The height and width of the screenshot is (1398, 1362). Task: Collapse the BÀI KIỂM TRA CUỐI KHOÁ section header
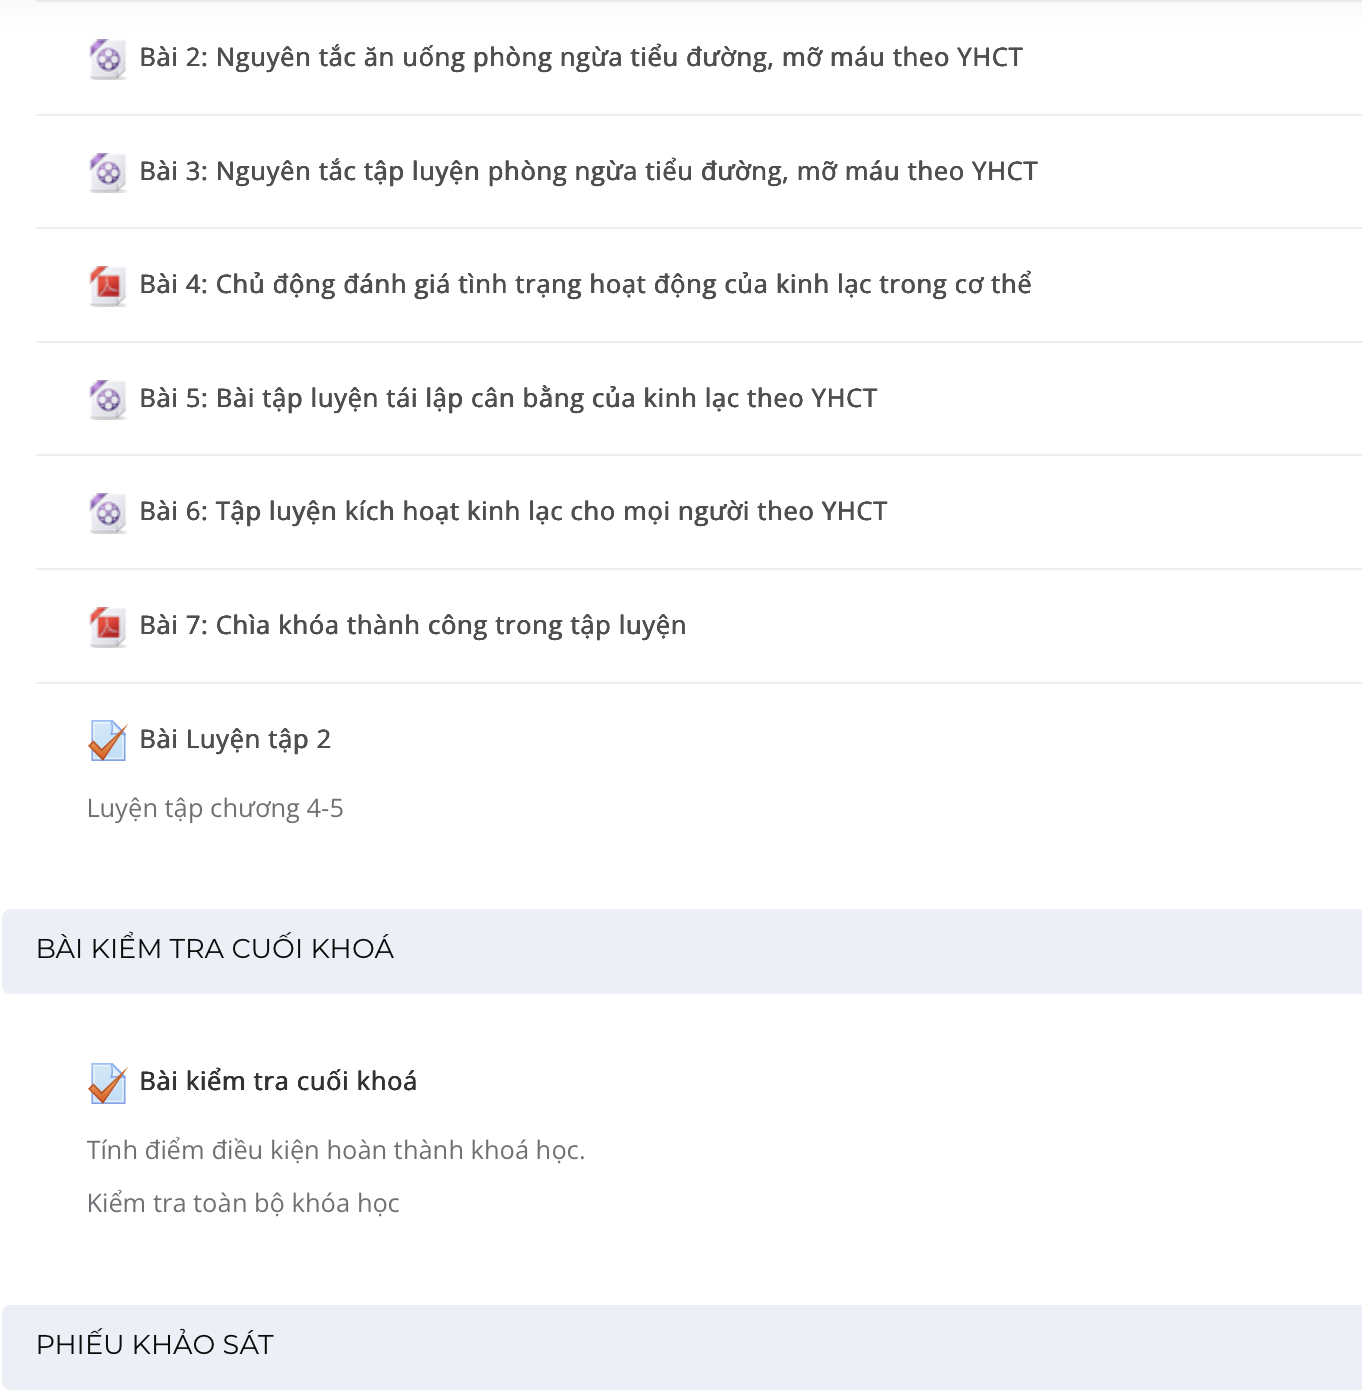(x=682, y=951)
